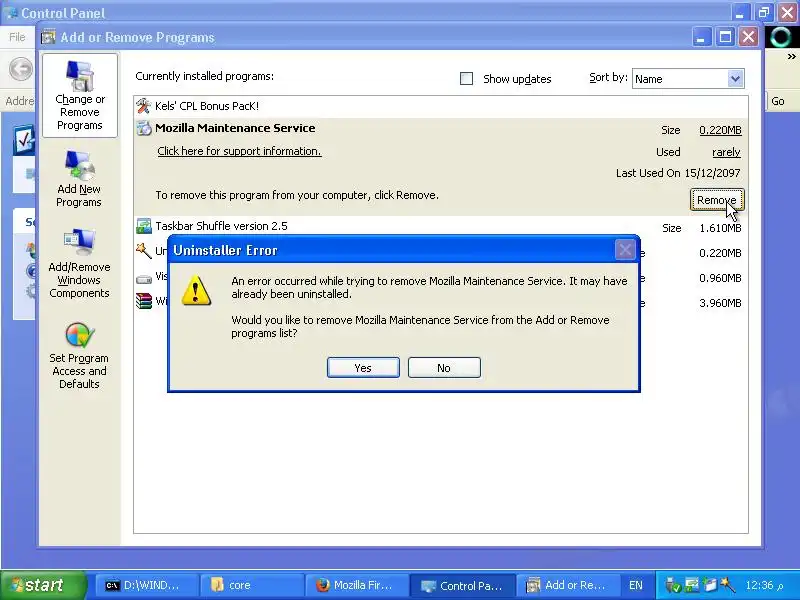Click Yes in Uninstaller Error dialog
800x600 pixels.
point(363,368)
